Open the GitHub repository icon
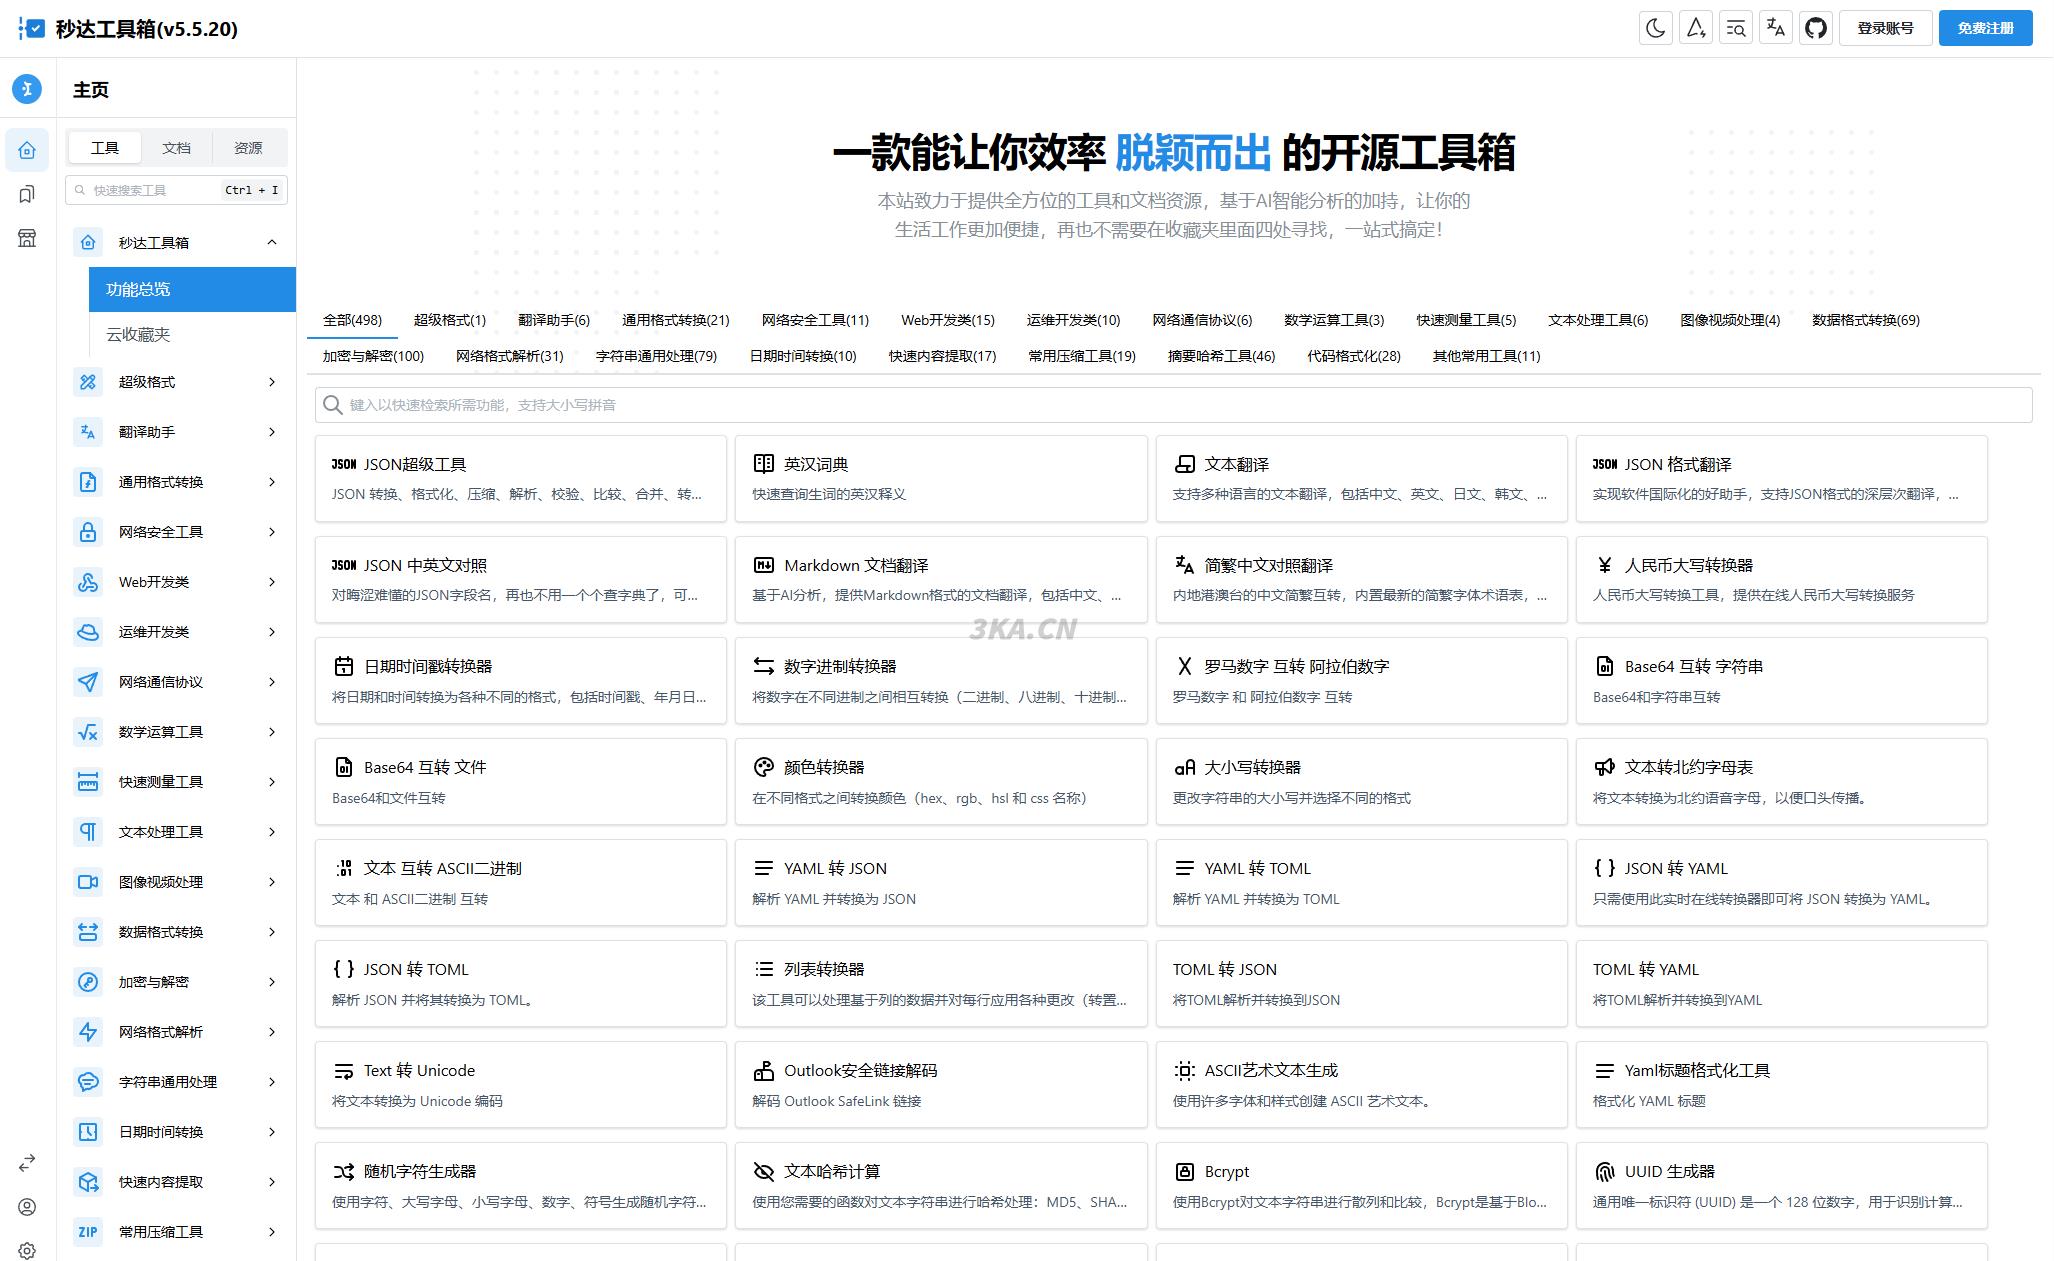The height and width of the screenshot is (1261, 2054). coord(1816,27)
